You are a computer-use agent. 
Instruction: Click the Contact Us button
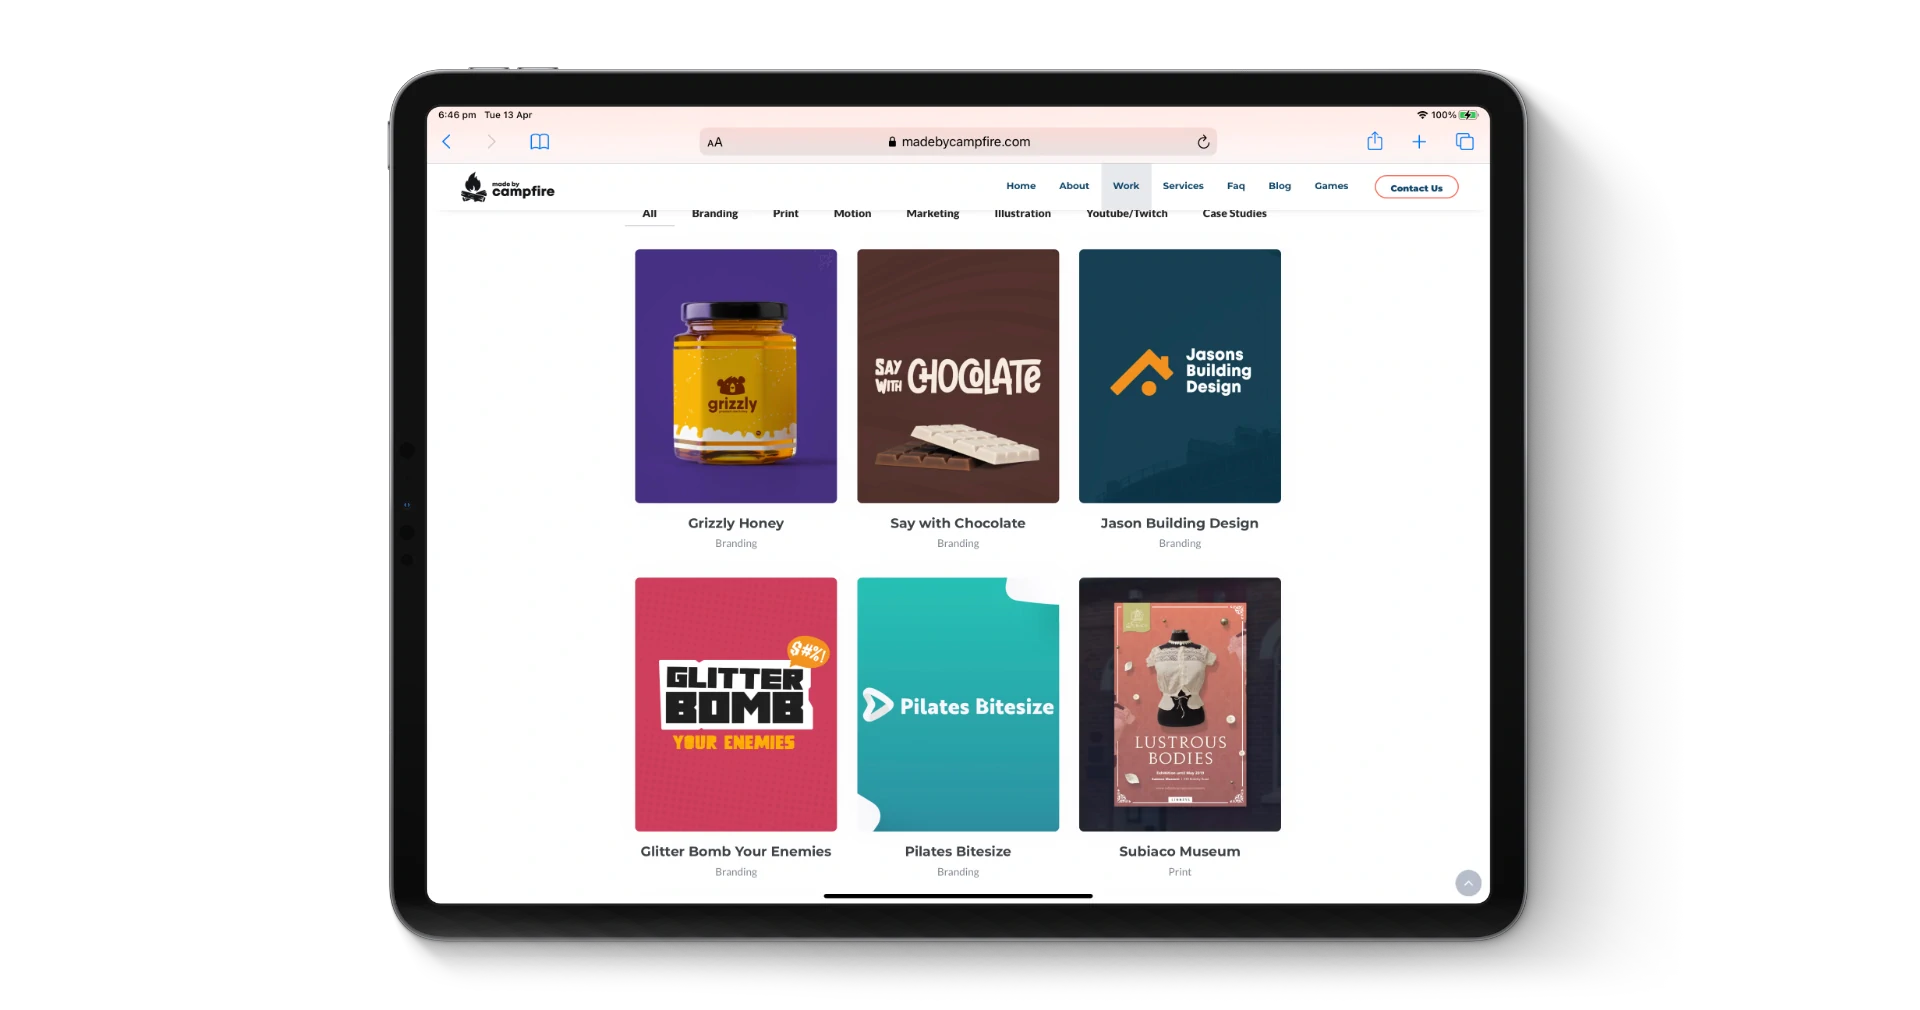[1416, 188]
